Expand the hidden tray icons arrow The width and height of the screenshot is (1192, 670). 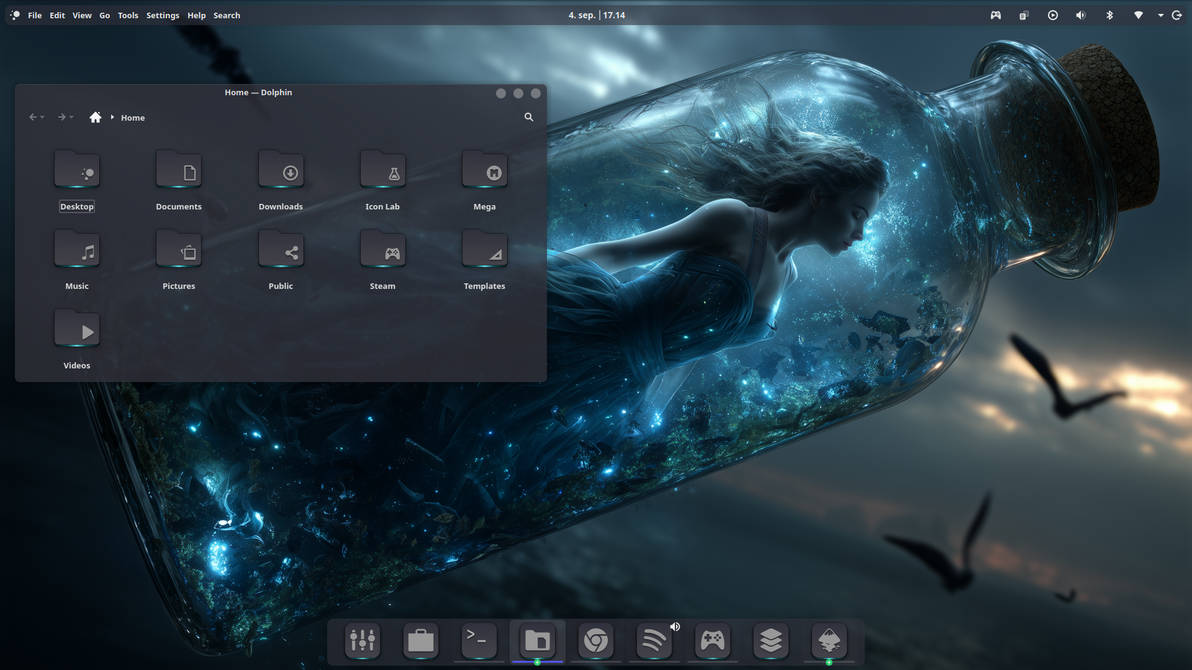pos(1160,15)
